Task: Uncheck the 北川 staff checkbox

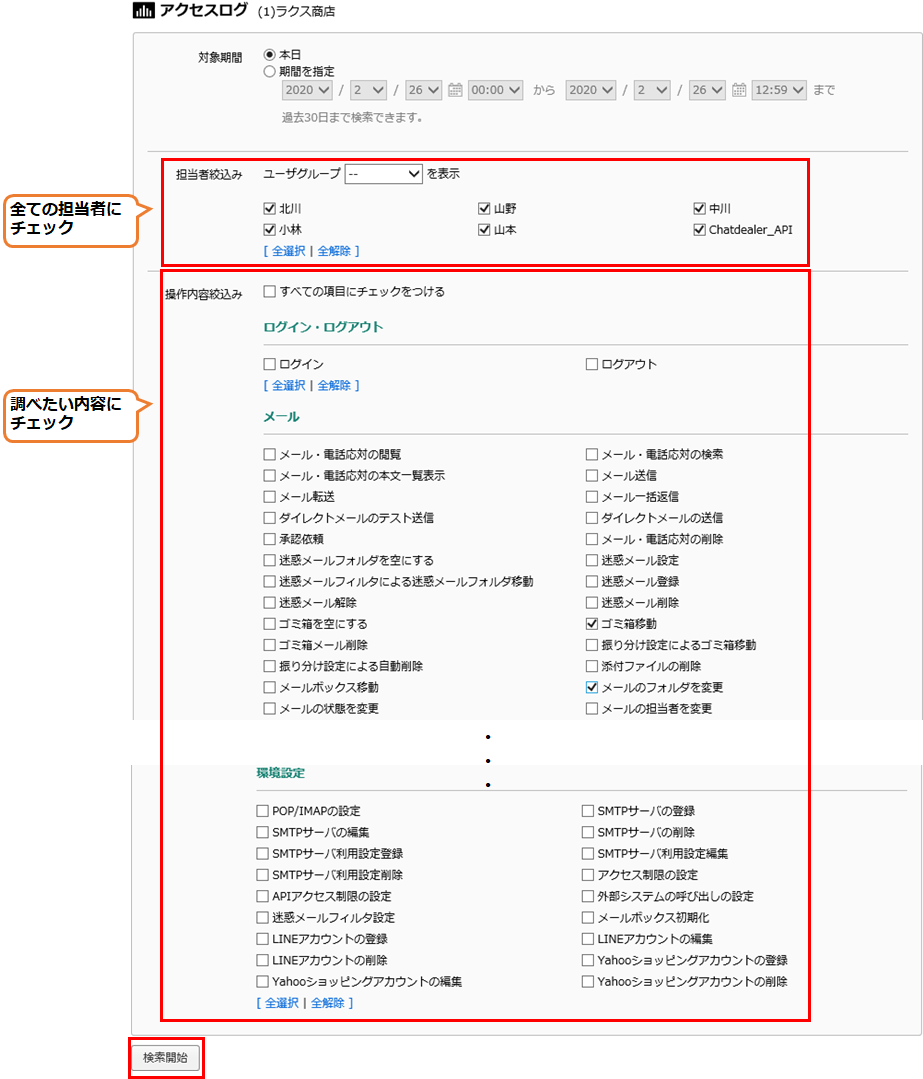Action: [270, 209]
